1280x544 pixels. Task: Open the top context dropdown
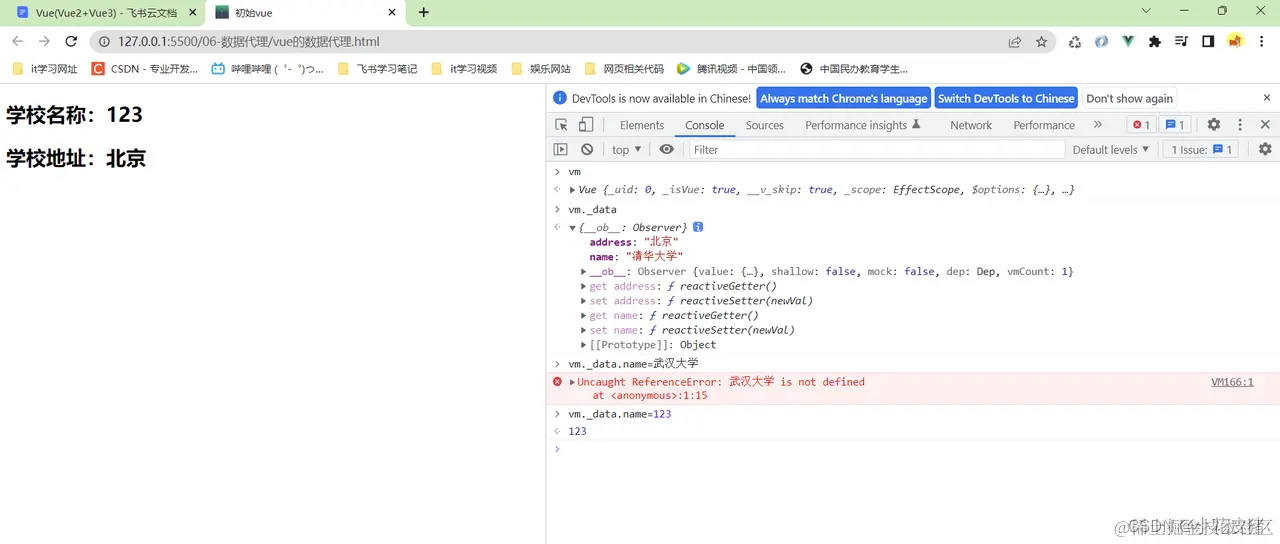point(627,149)
